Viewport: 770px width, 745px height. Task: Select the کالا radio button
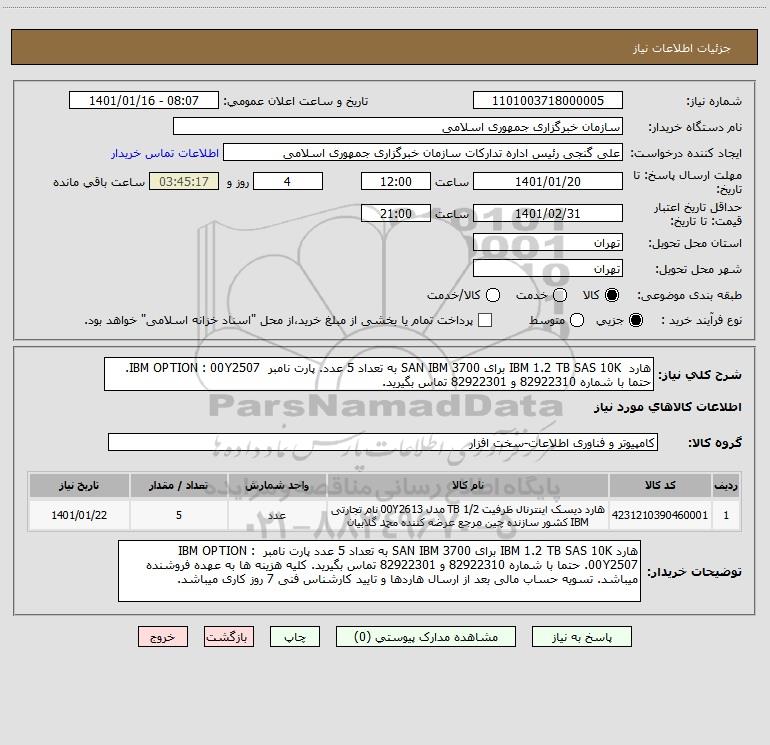[x=612, y=295]
